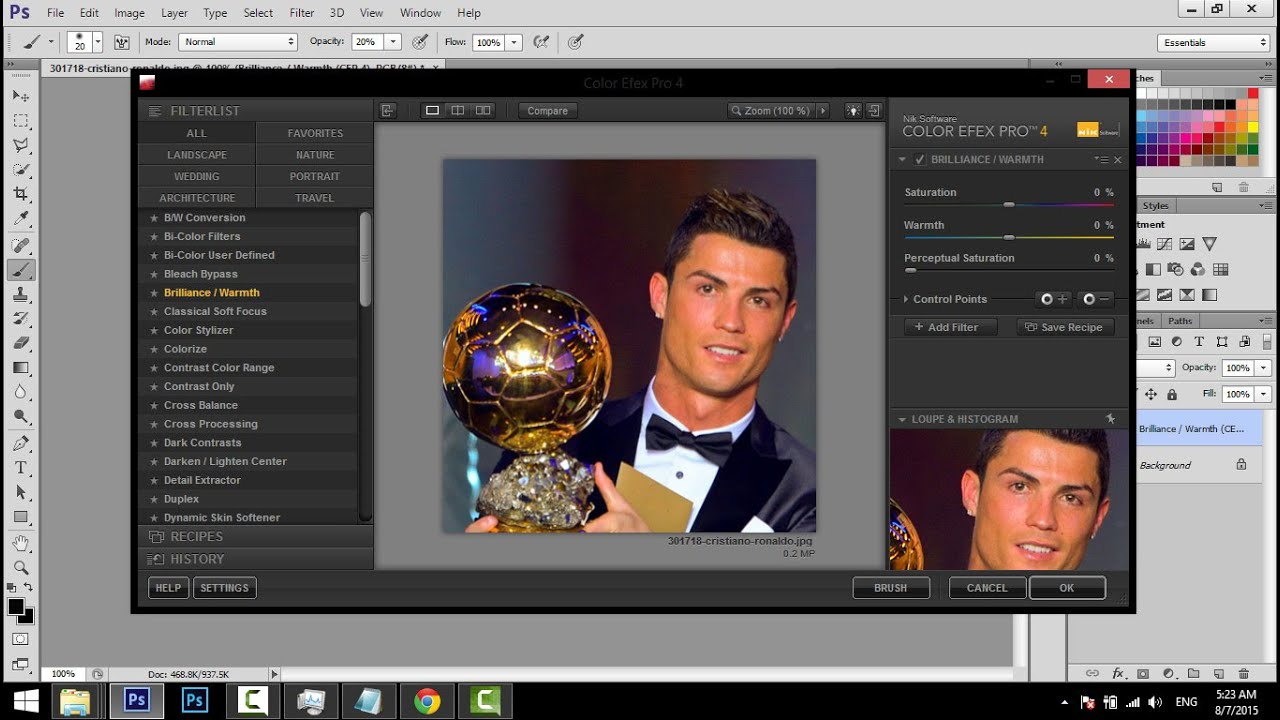Click the remove control point button

click(1096, 299)
